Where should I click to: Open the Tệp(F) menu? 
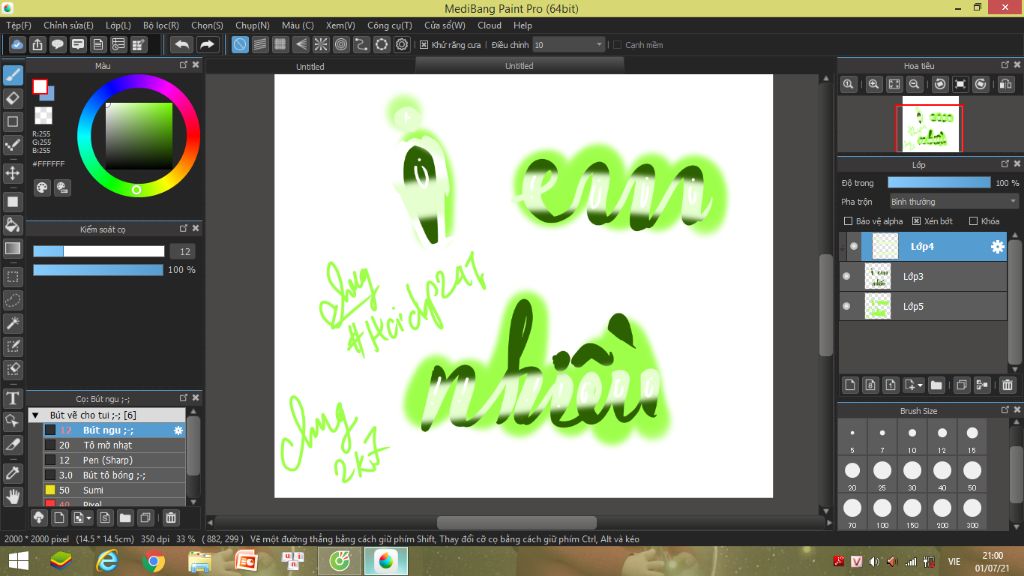[18, 25]
